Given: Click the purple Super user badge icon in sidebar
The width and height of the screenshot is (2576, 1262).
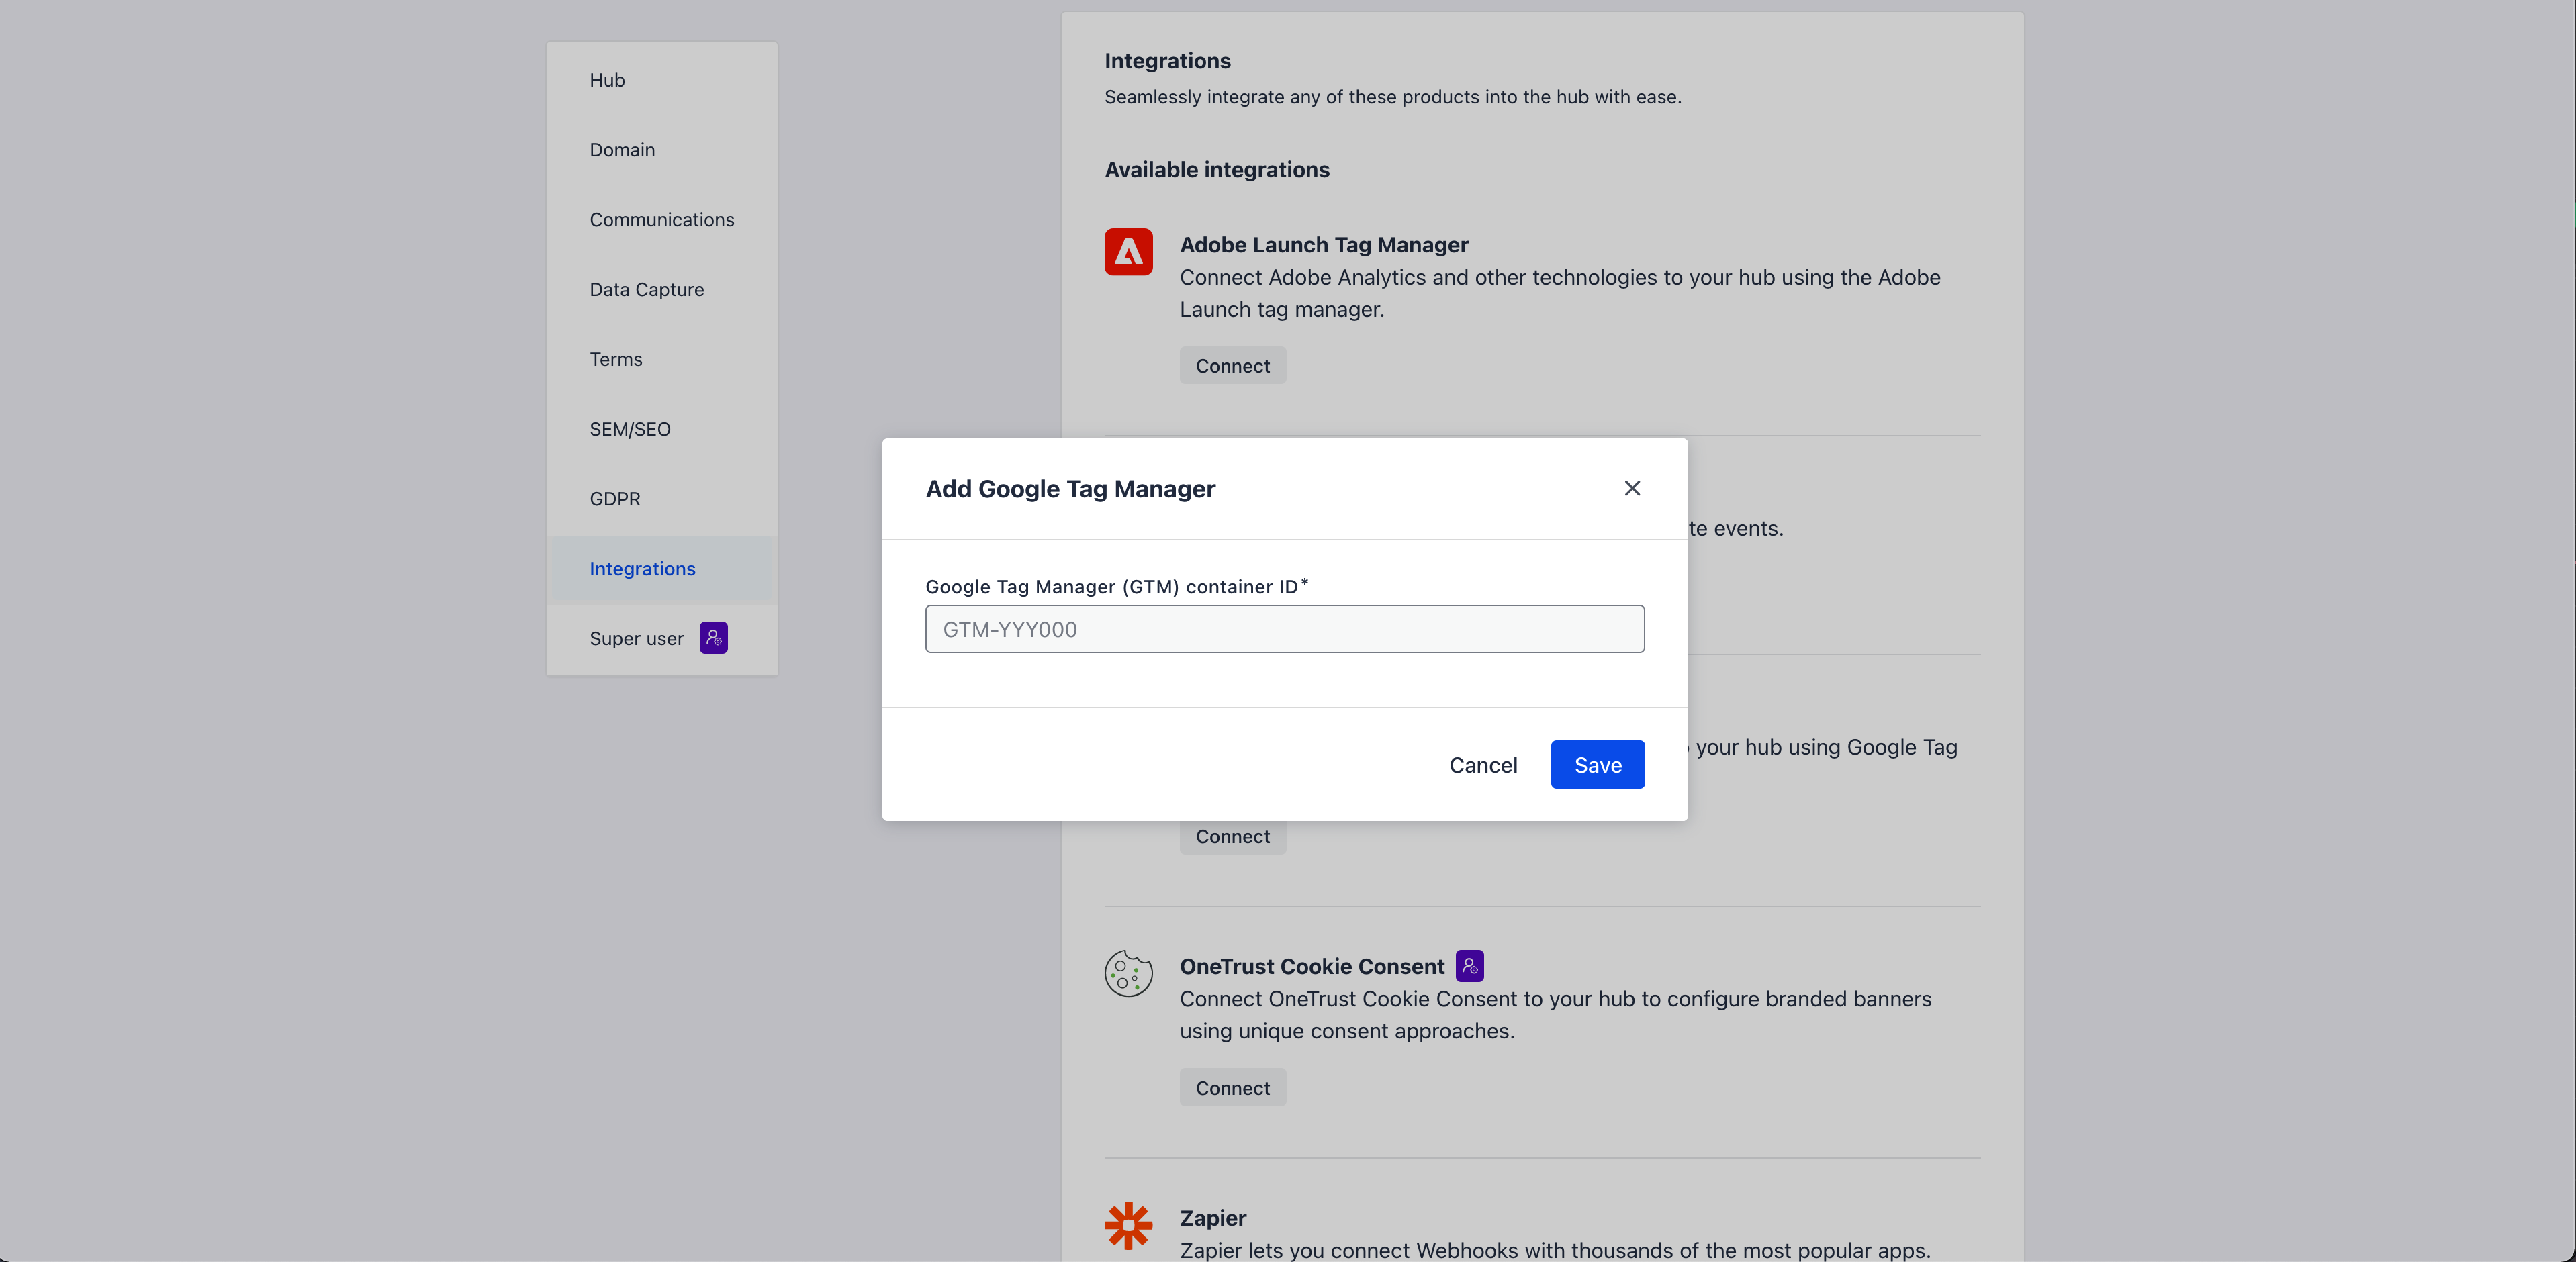Looking at the screenshot, I should (713, 638).
